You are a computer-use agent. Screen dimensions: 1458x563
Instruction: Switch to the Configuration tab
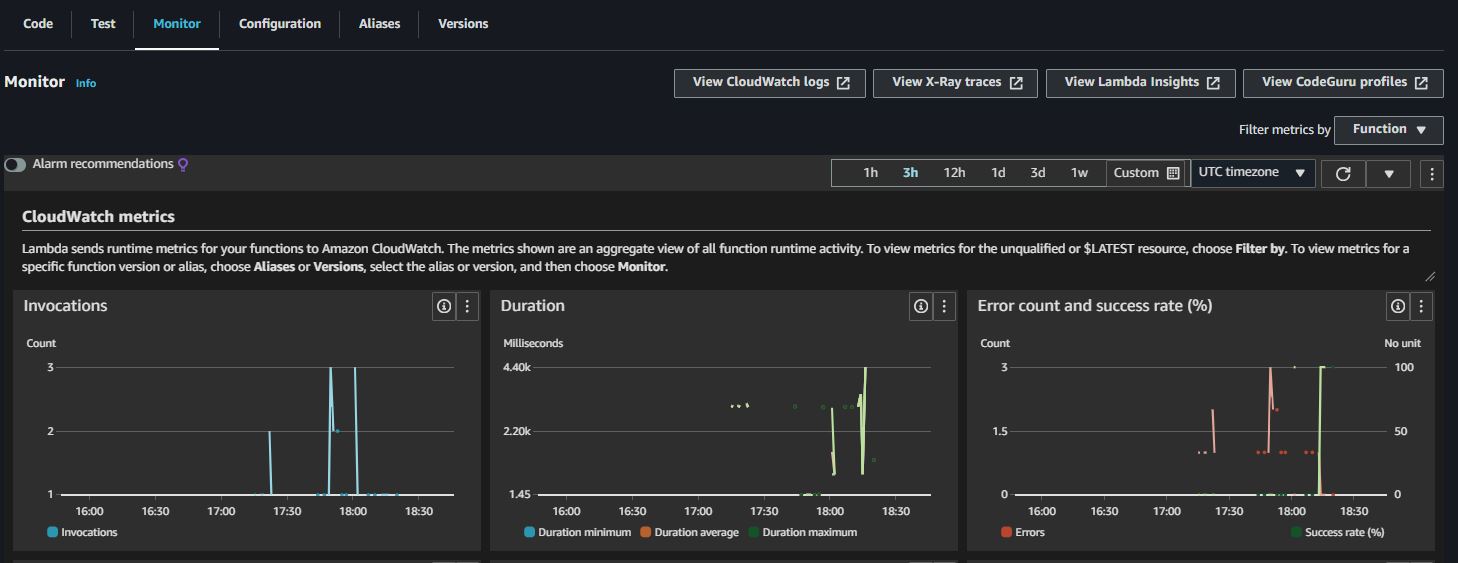[280, 23]
